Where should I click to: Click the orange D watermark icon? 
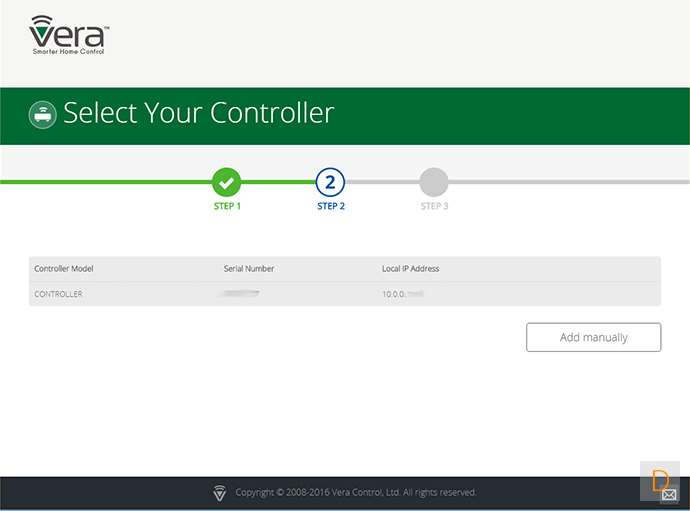click(660, 480)
